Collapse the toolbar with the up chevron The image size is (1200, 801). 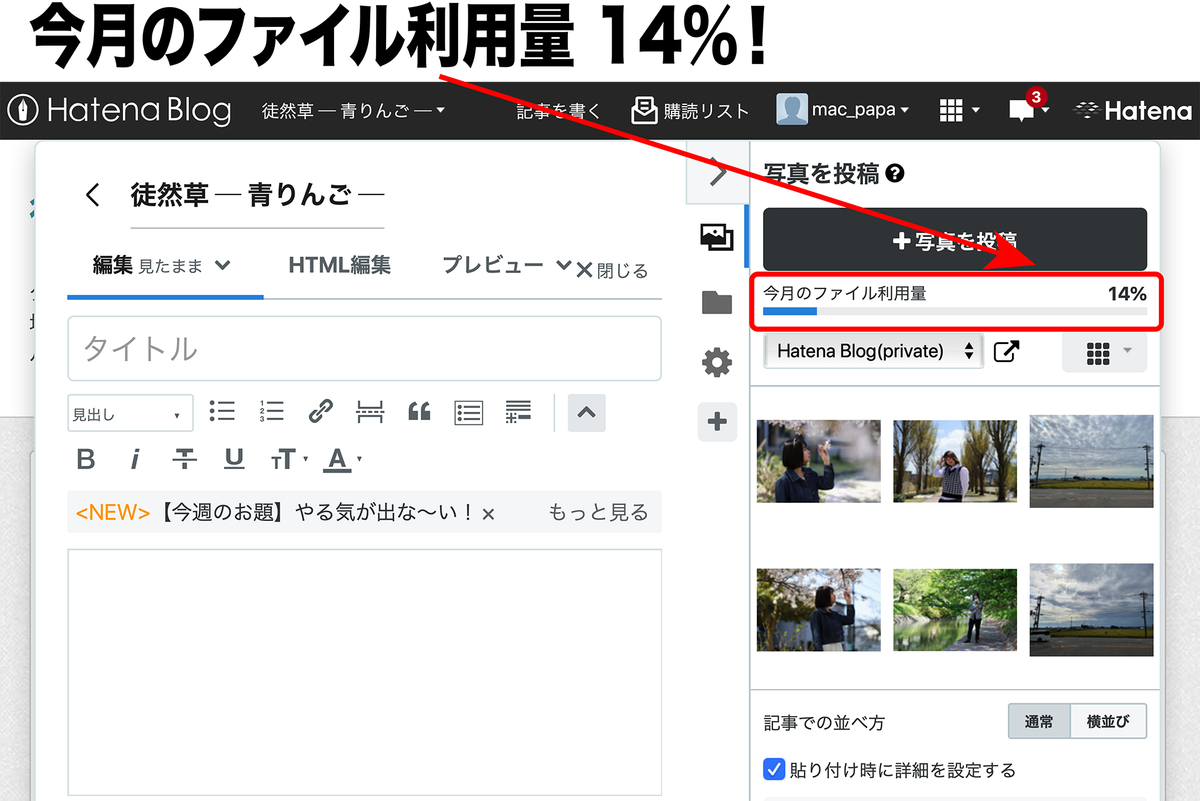click(x=587, y=412)
